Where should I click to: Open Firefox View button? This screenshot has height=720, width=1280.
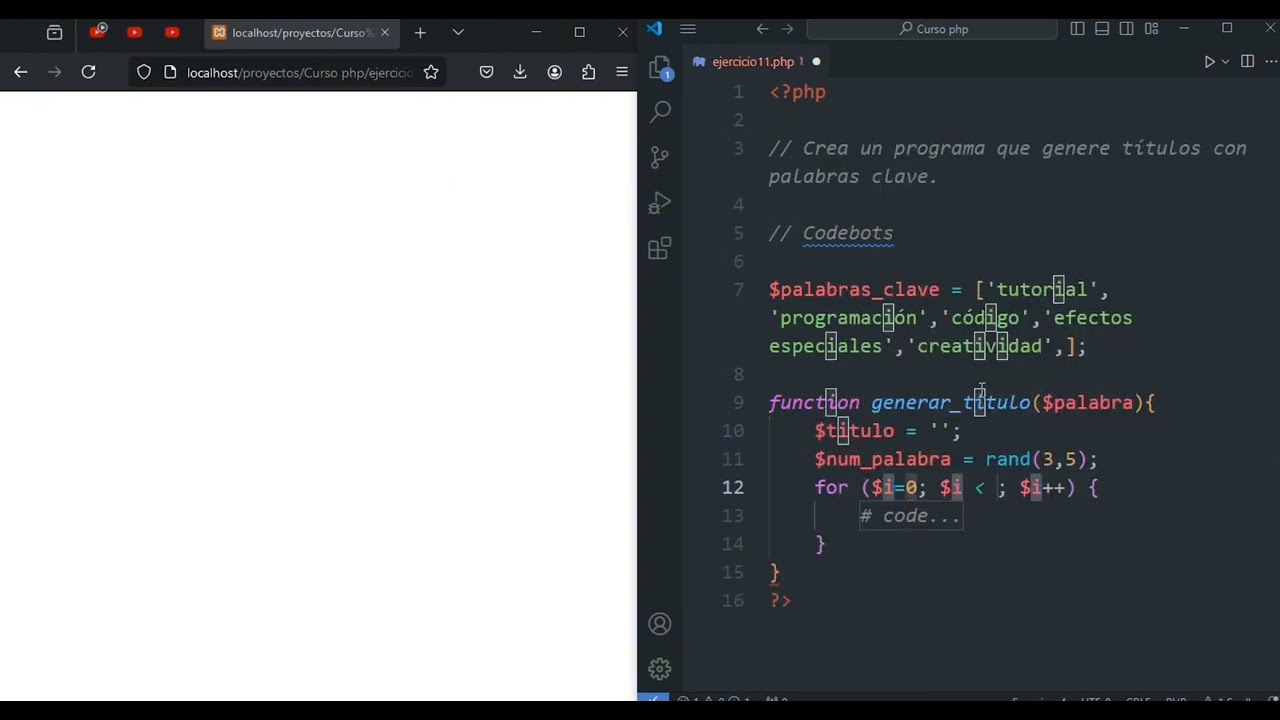click(55, 33)
